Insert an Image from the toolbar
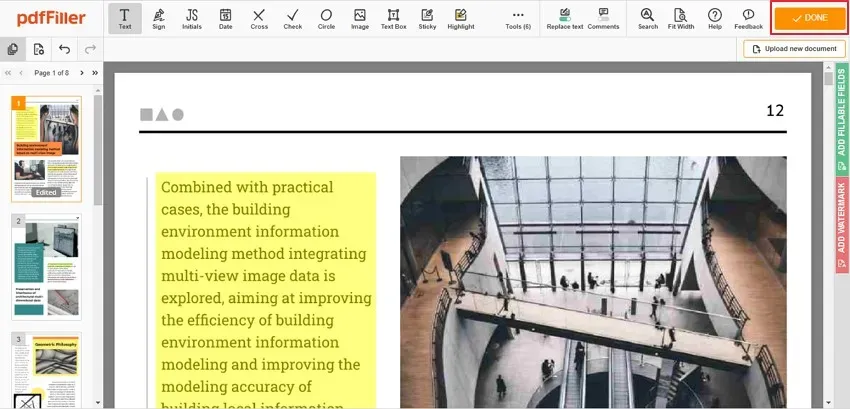The width and height of the screenshot is (850, 409). click(360, 18)
